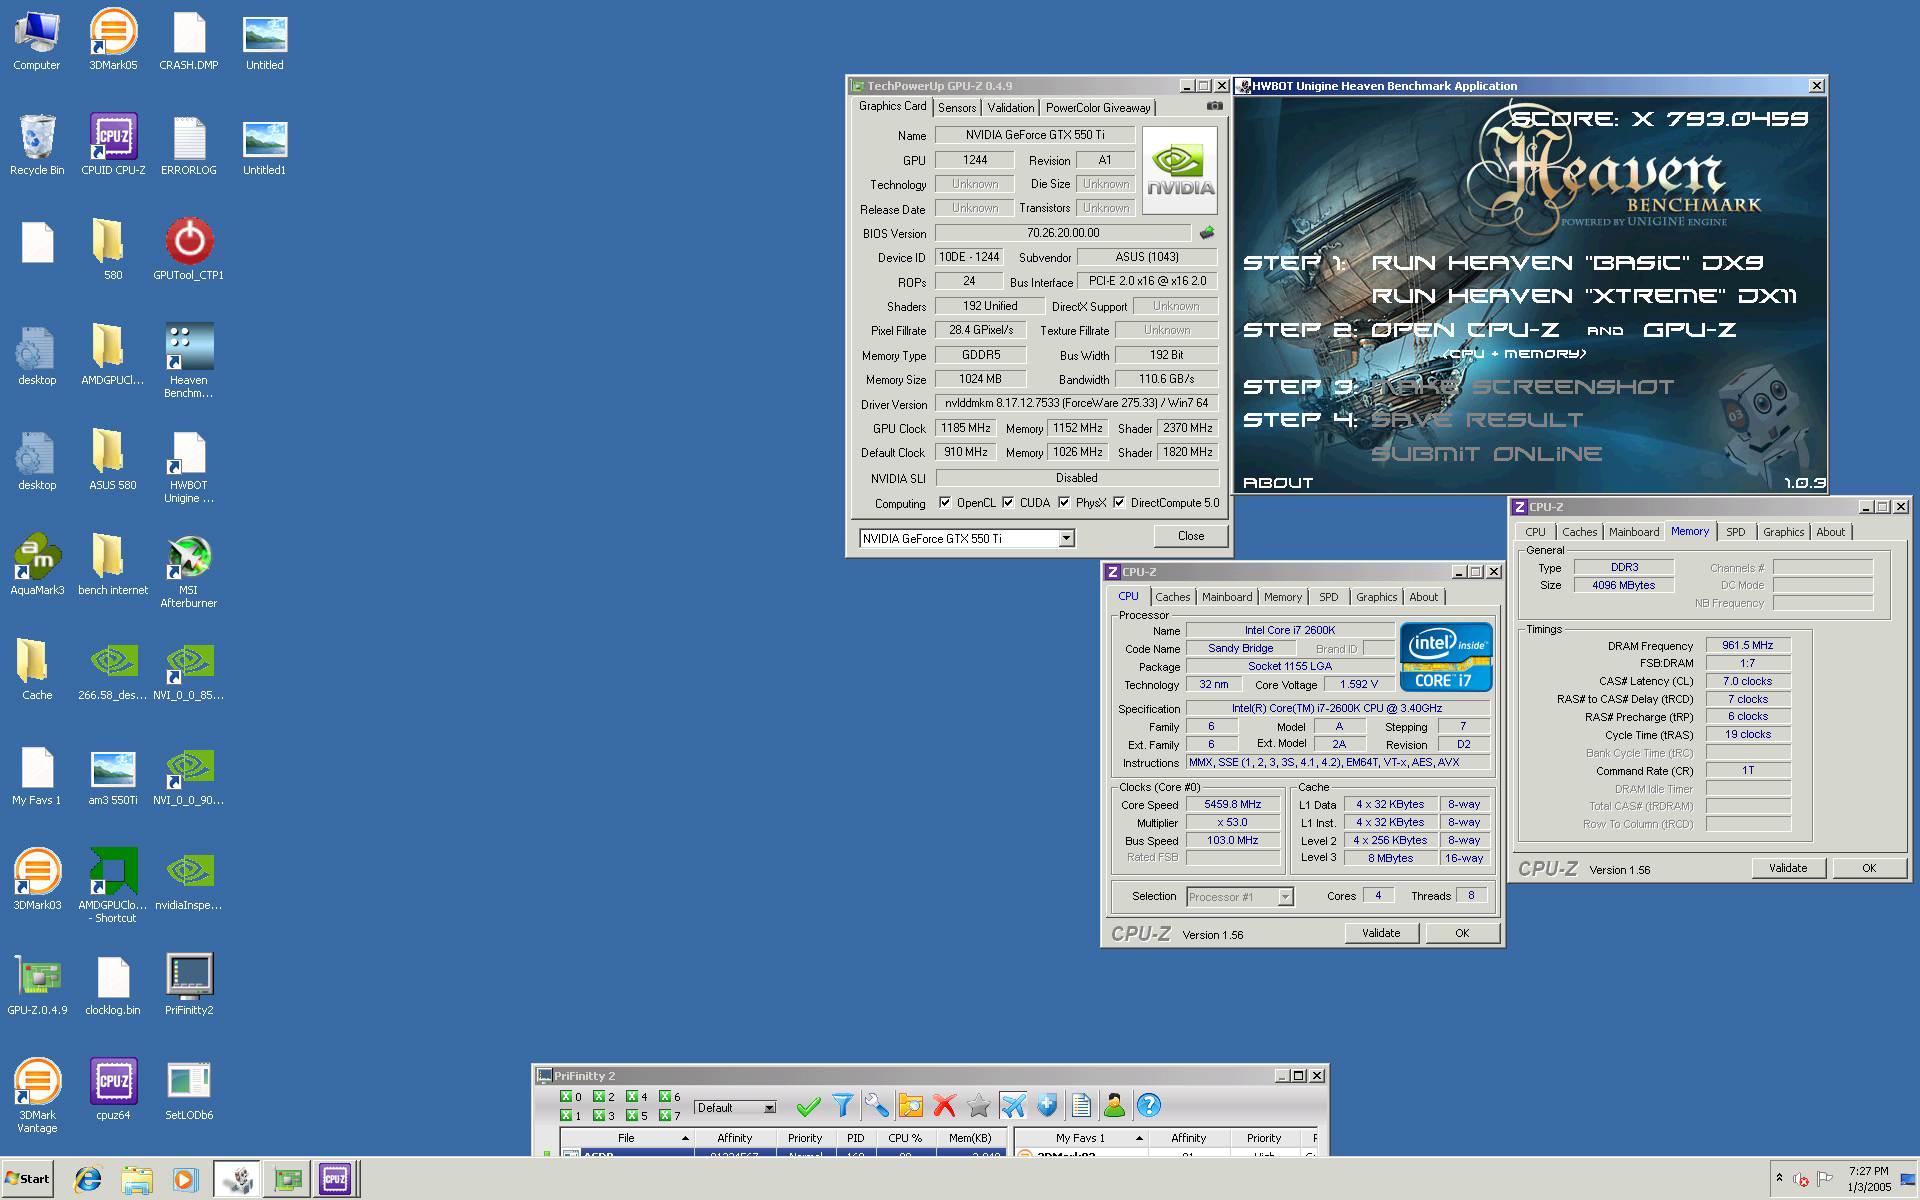1920x1200 pixels.
Task: Select the PriFinitty2 desktop icon
Action: click(188, 985)
